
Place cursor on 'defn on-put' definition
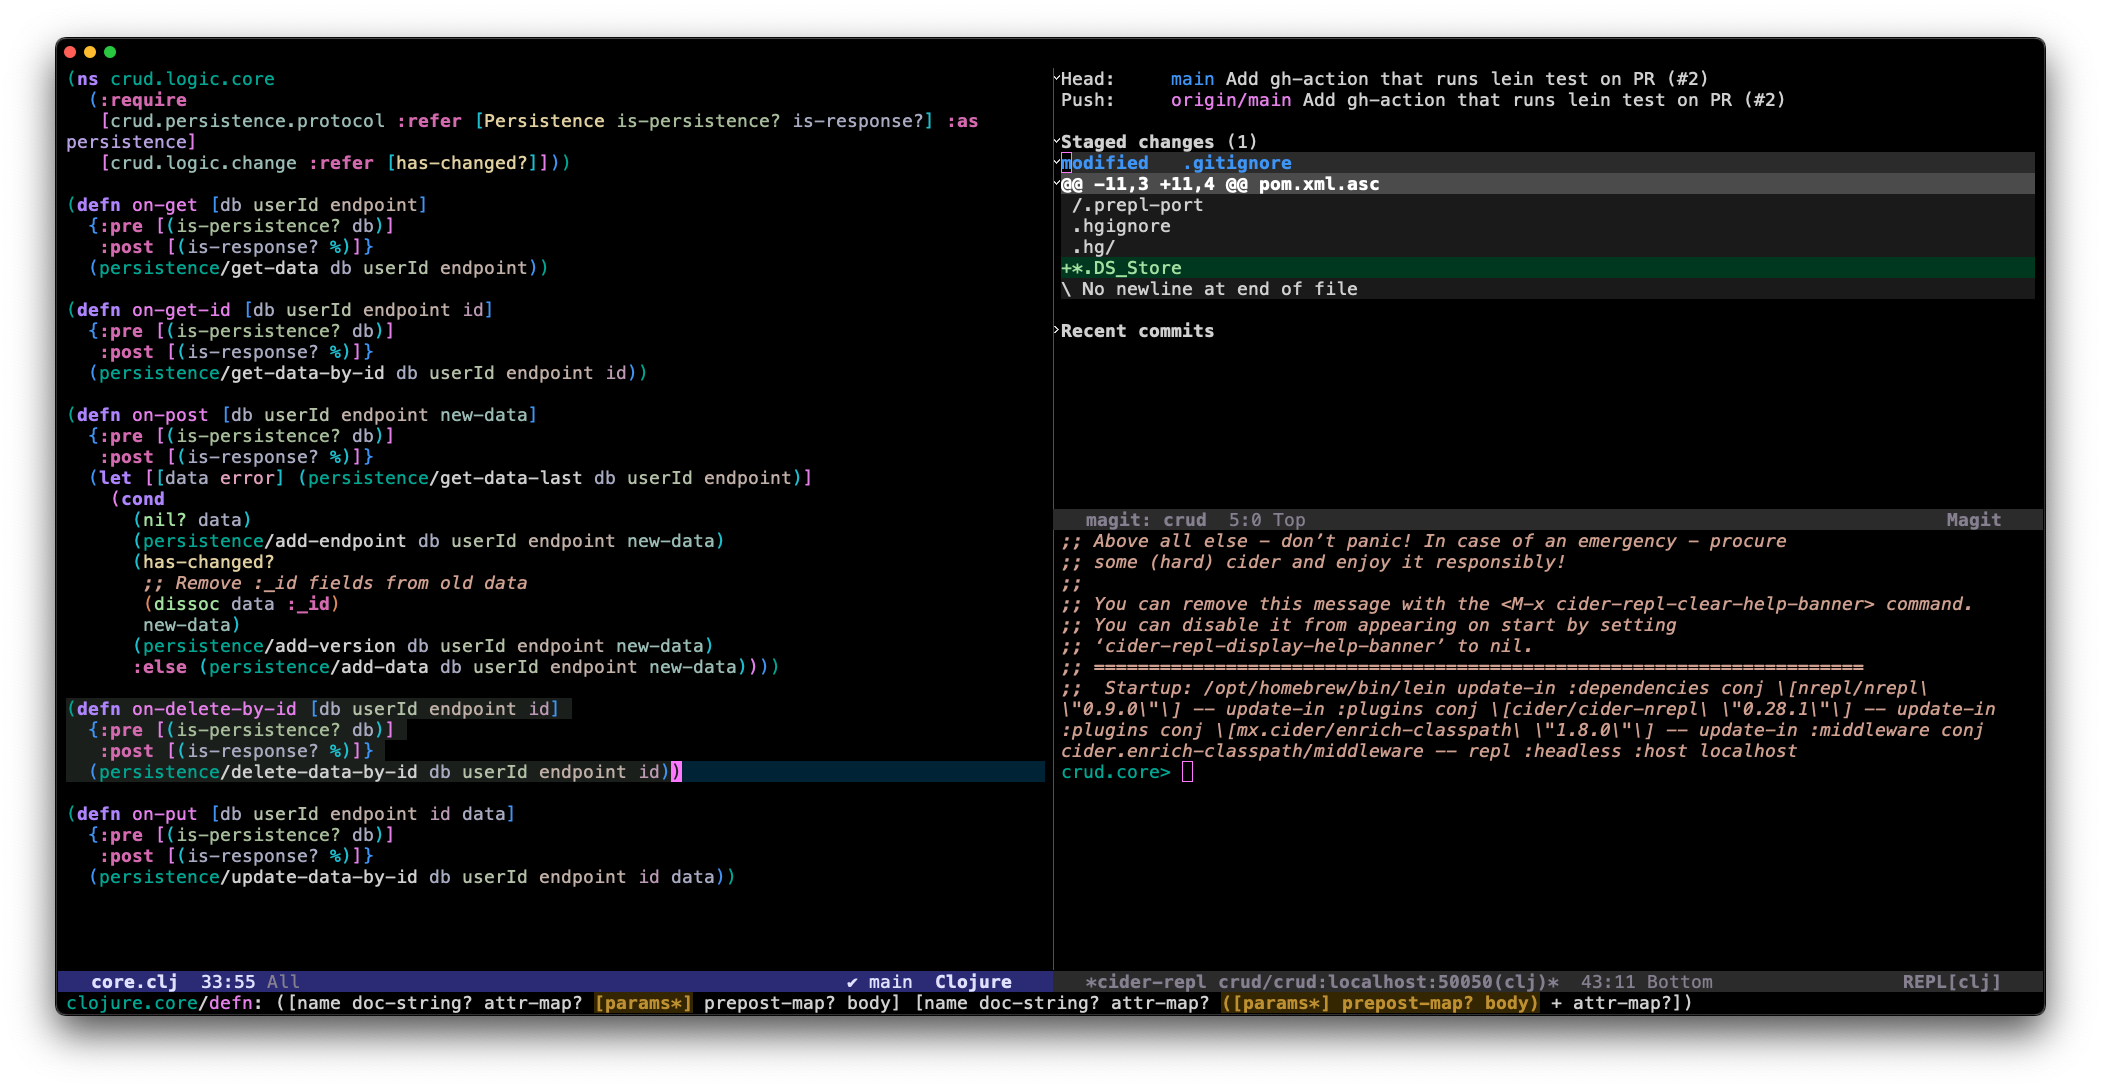[137, 813]
